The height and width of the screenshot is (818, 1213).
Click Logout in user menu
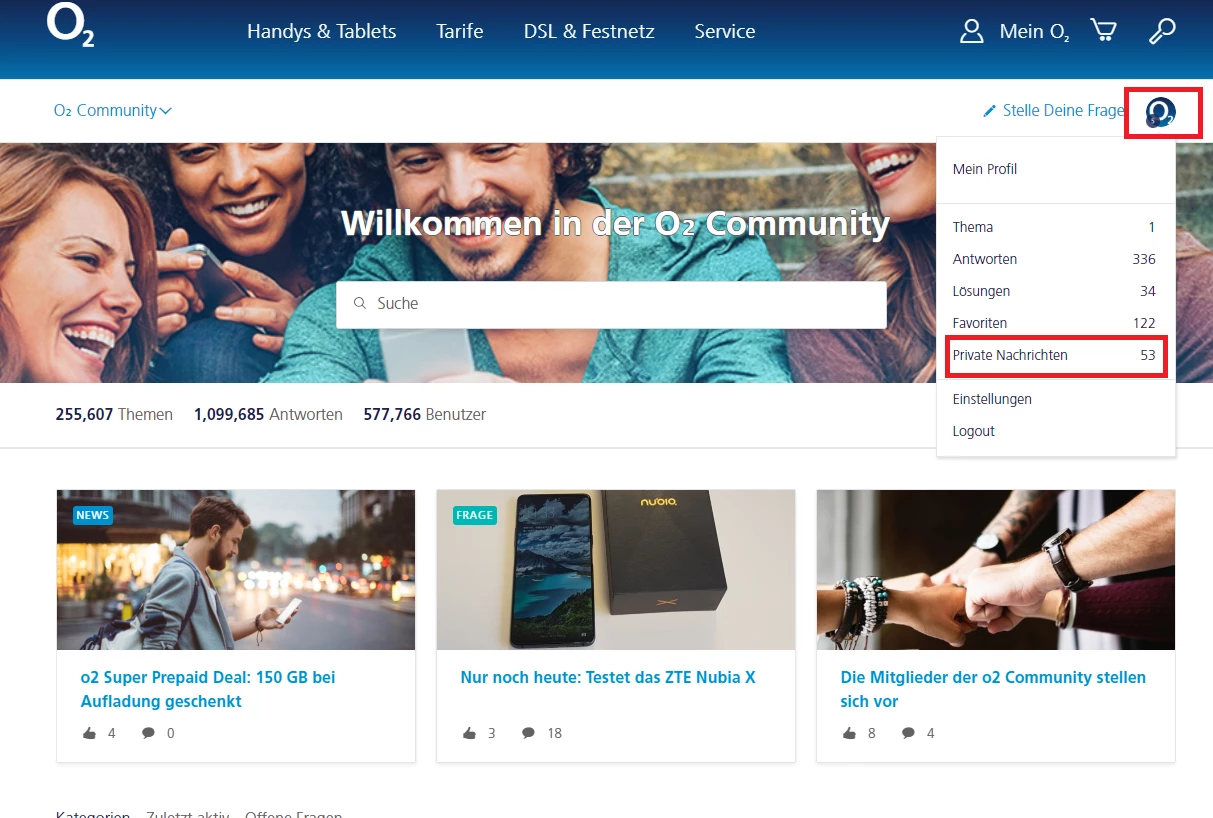[974, 431]
